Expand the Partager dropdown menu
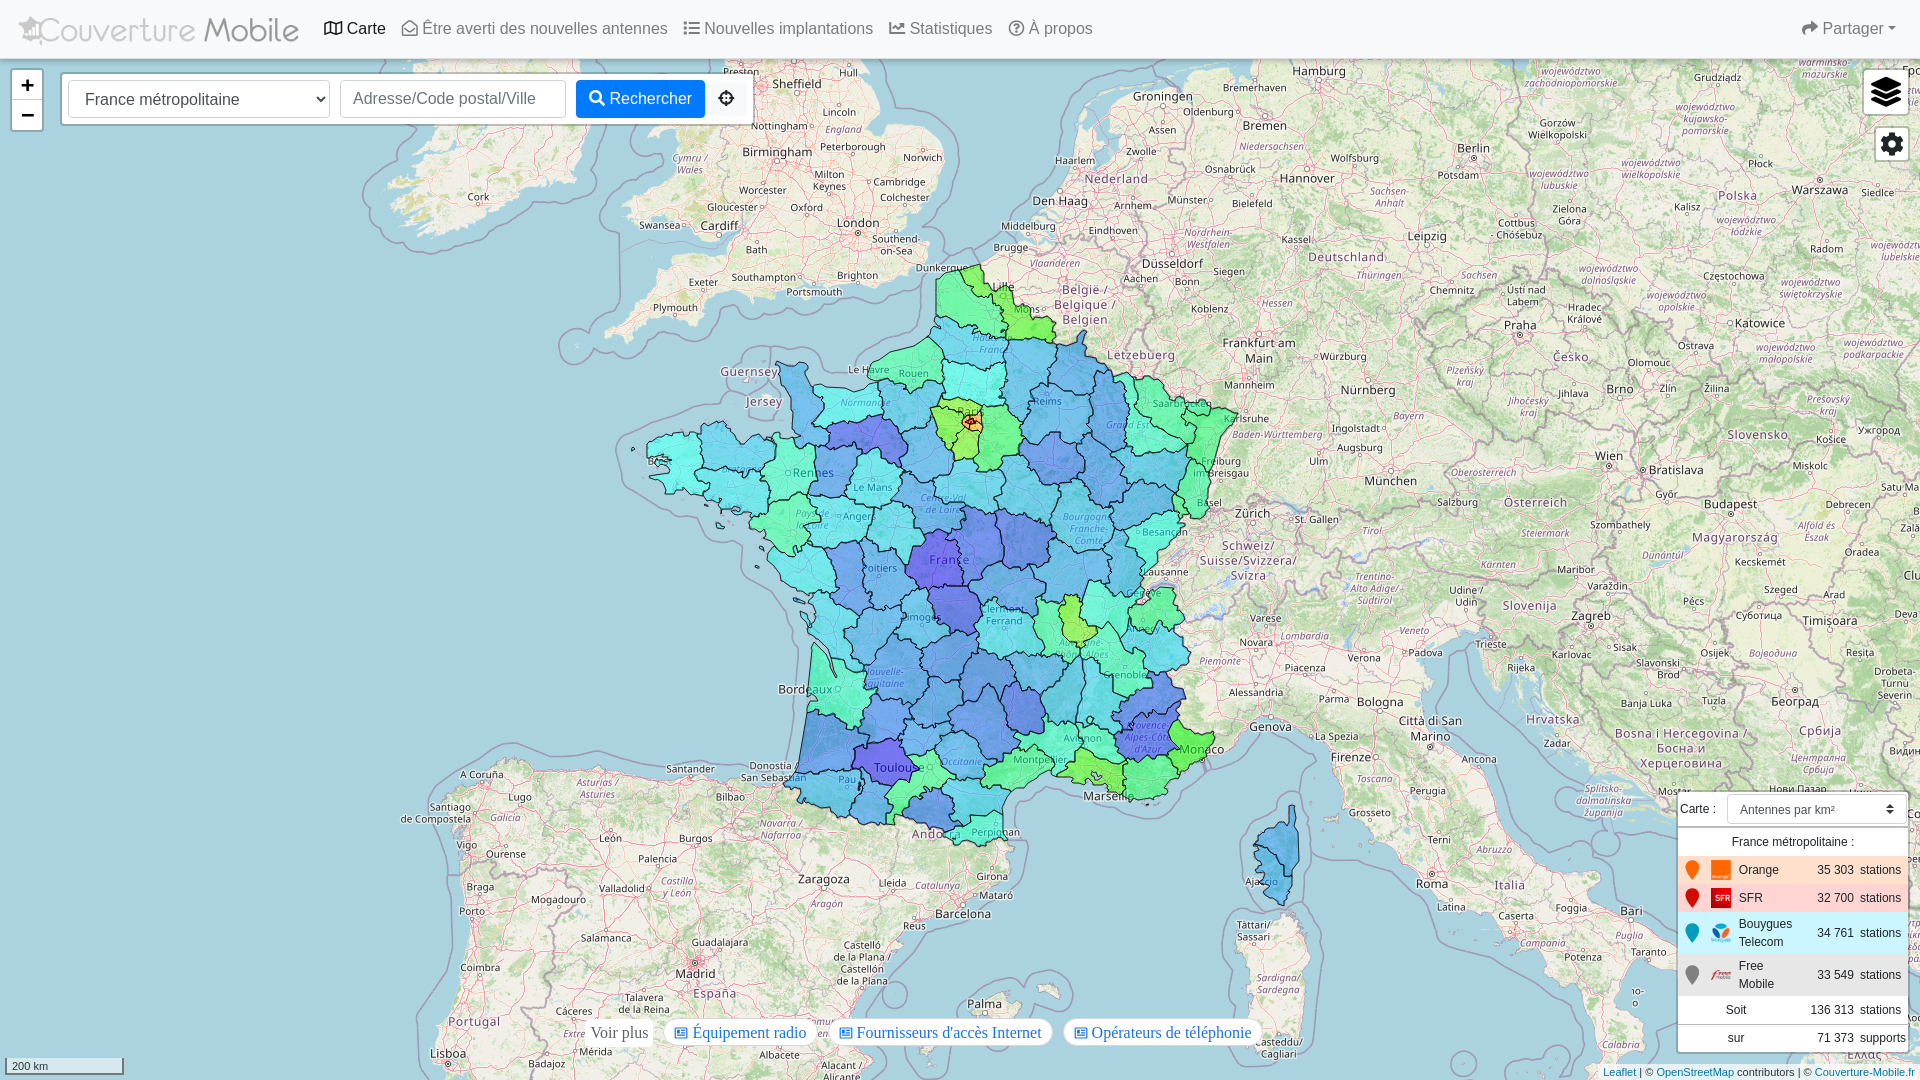Screen dimensions: 1920x1080 pos(1848,29)
